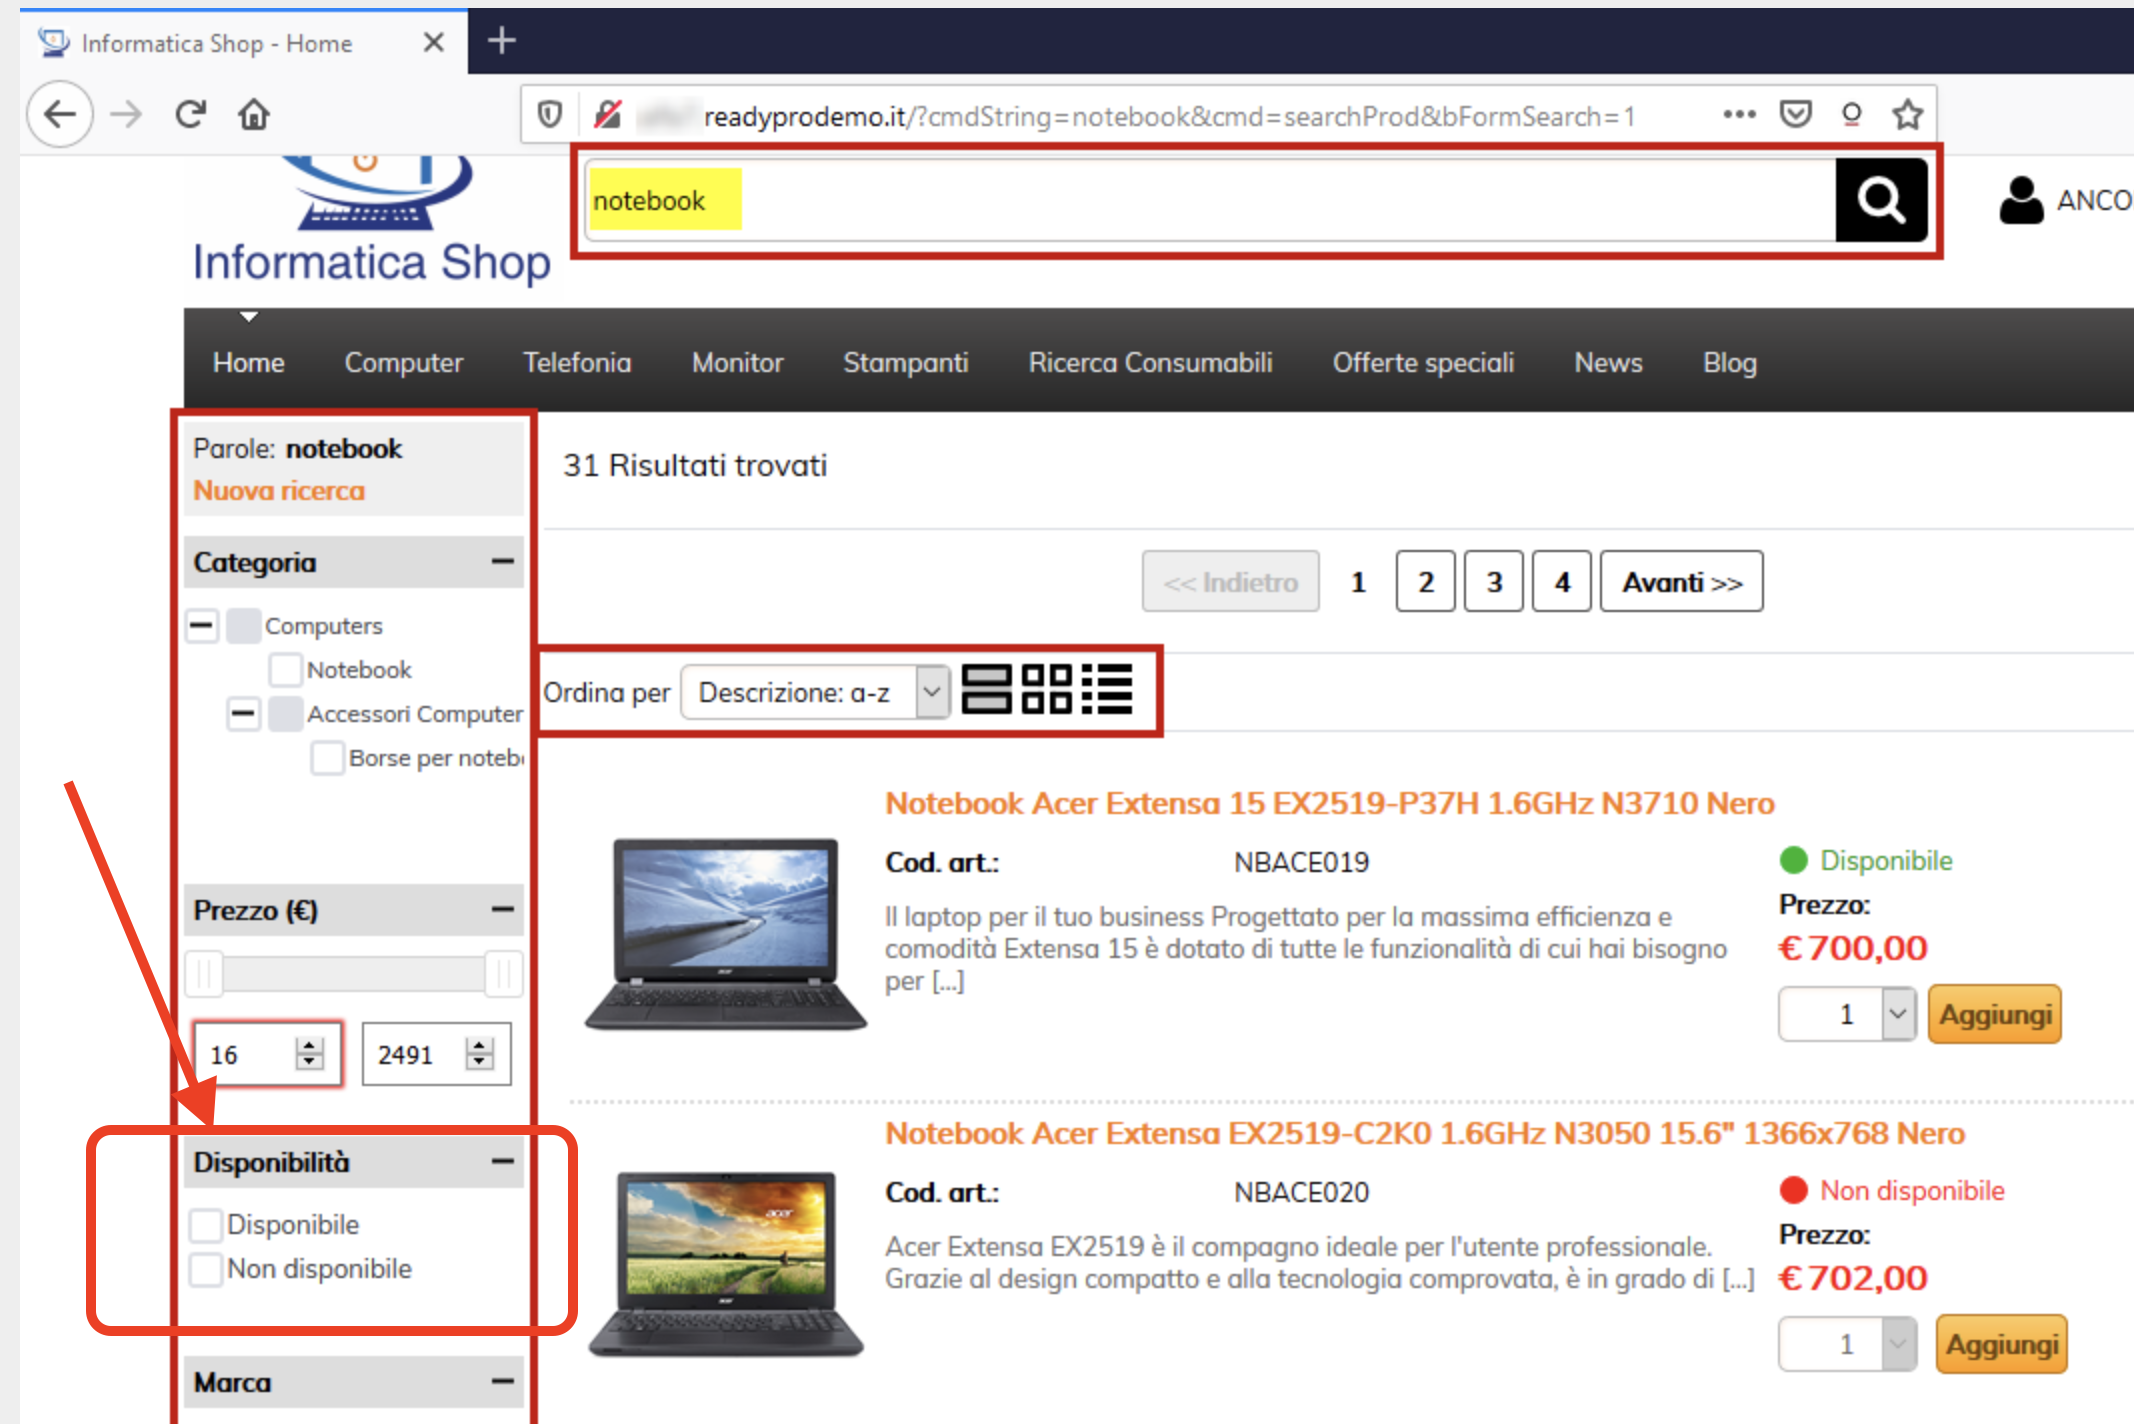Image resolution: width=2134 pixels, height=1424 pixels.
Task: Add Acer Extensa 15 EX2519-P37H to cart
Action: pyautogui.click(x=1995, y=1014)
